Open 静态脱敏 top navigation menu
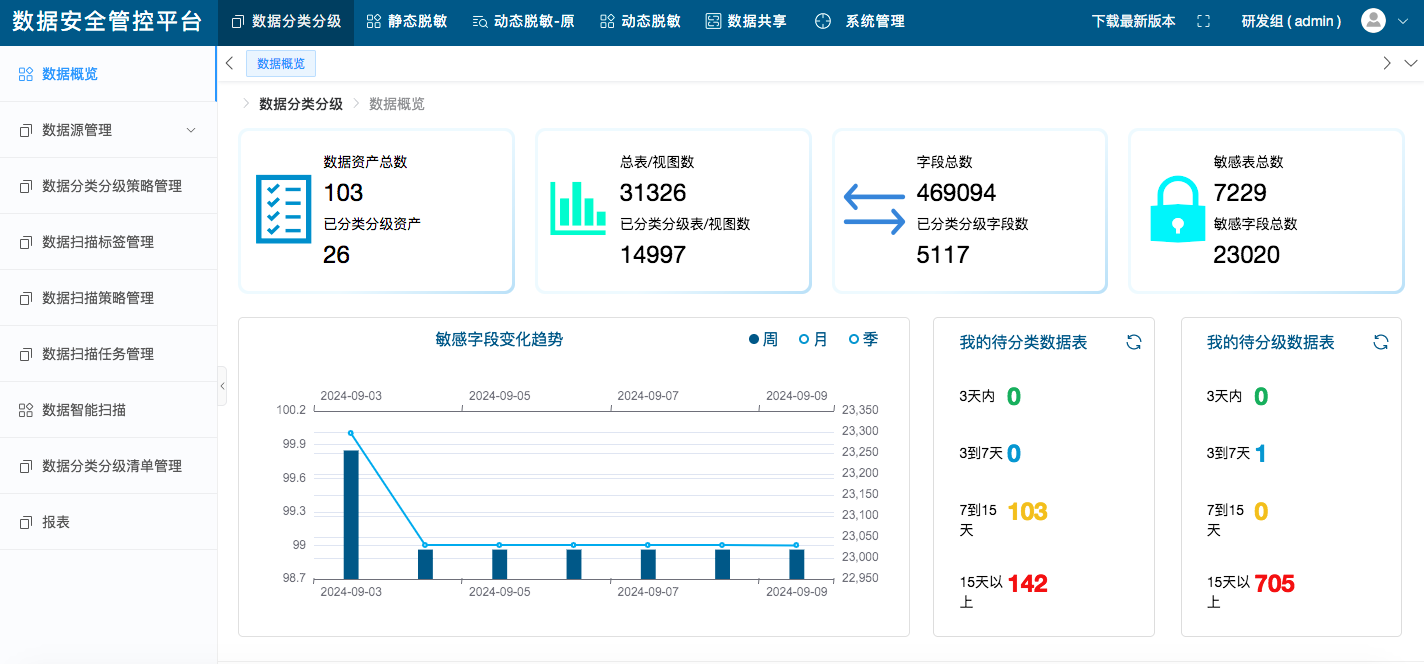Screen dimensions: 1424x664 [x=406, y=21]
